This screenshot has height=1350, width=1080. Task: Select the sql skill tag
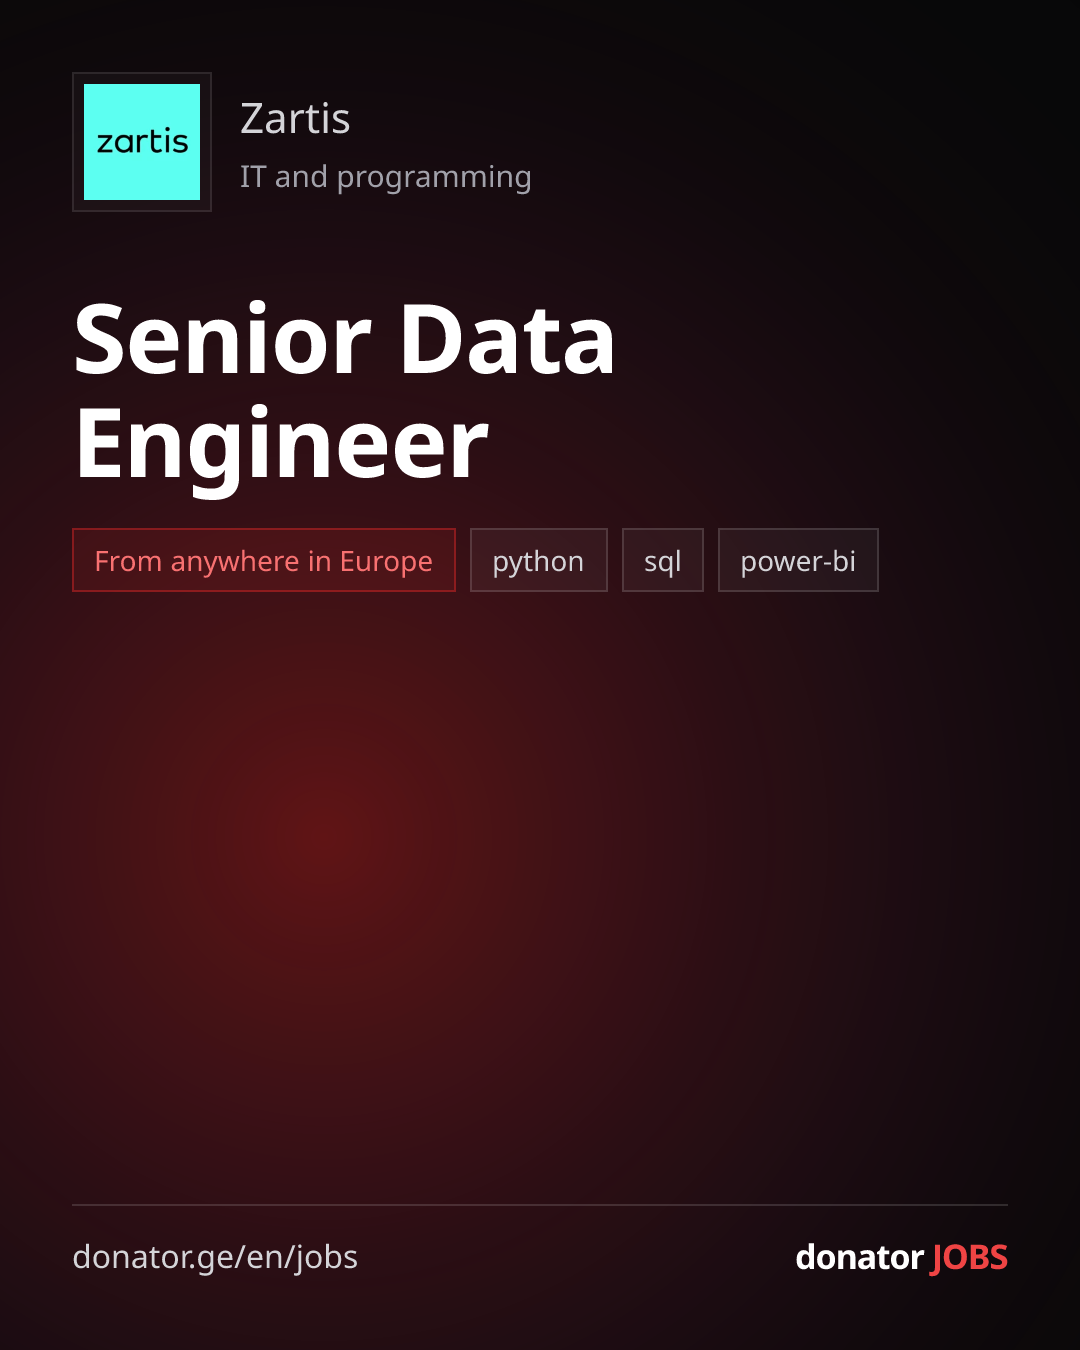pos(663,560)
